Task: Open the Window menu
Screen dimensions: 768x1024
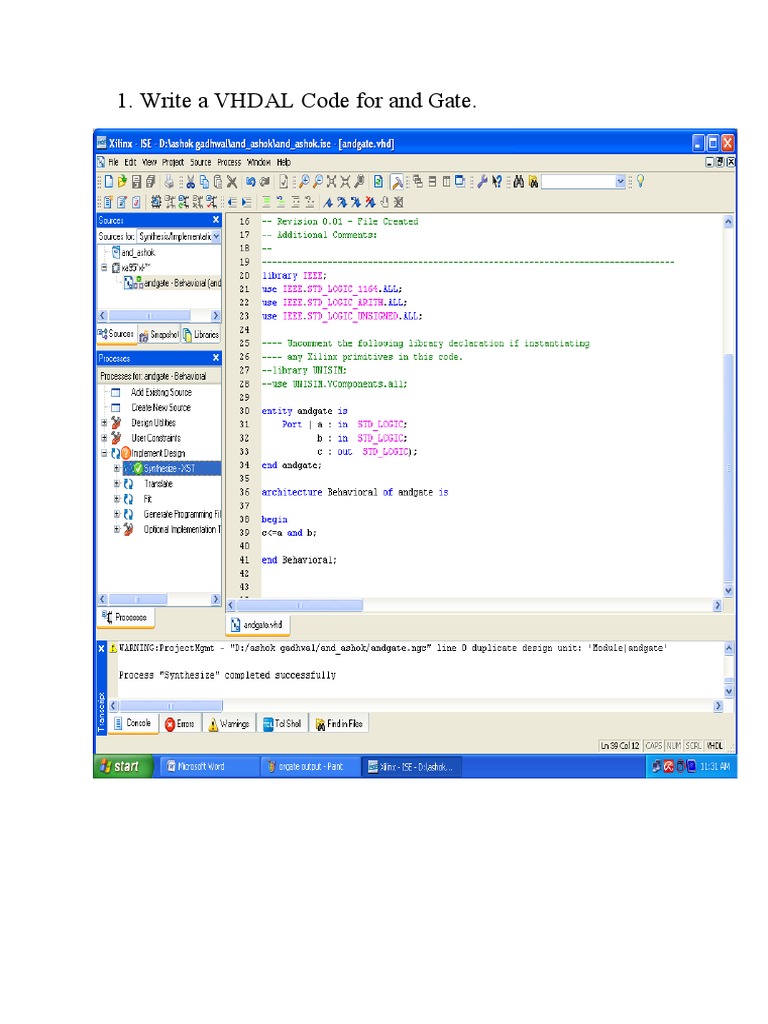Action: 259,162
